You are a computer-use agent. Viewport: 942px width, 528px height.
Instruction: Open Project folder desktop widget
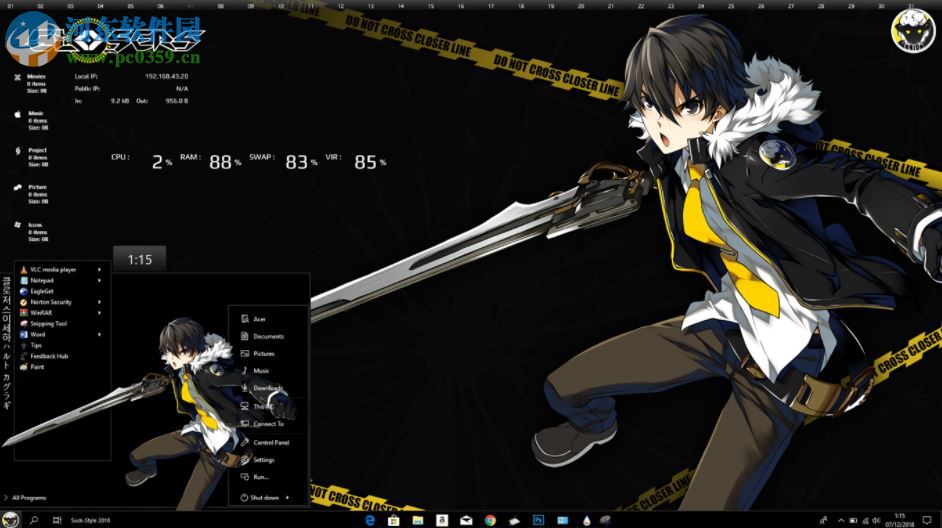point(31,157)
